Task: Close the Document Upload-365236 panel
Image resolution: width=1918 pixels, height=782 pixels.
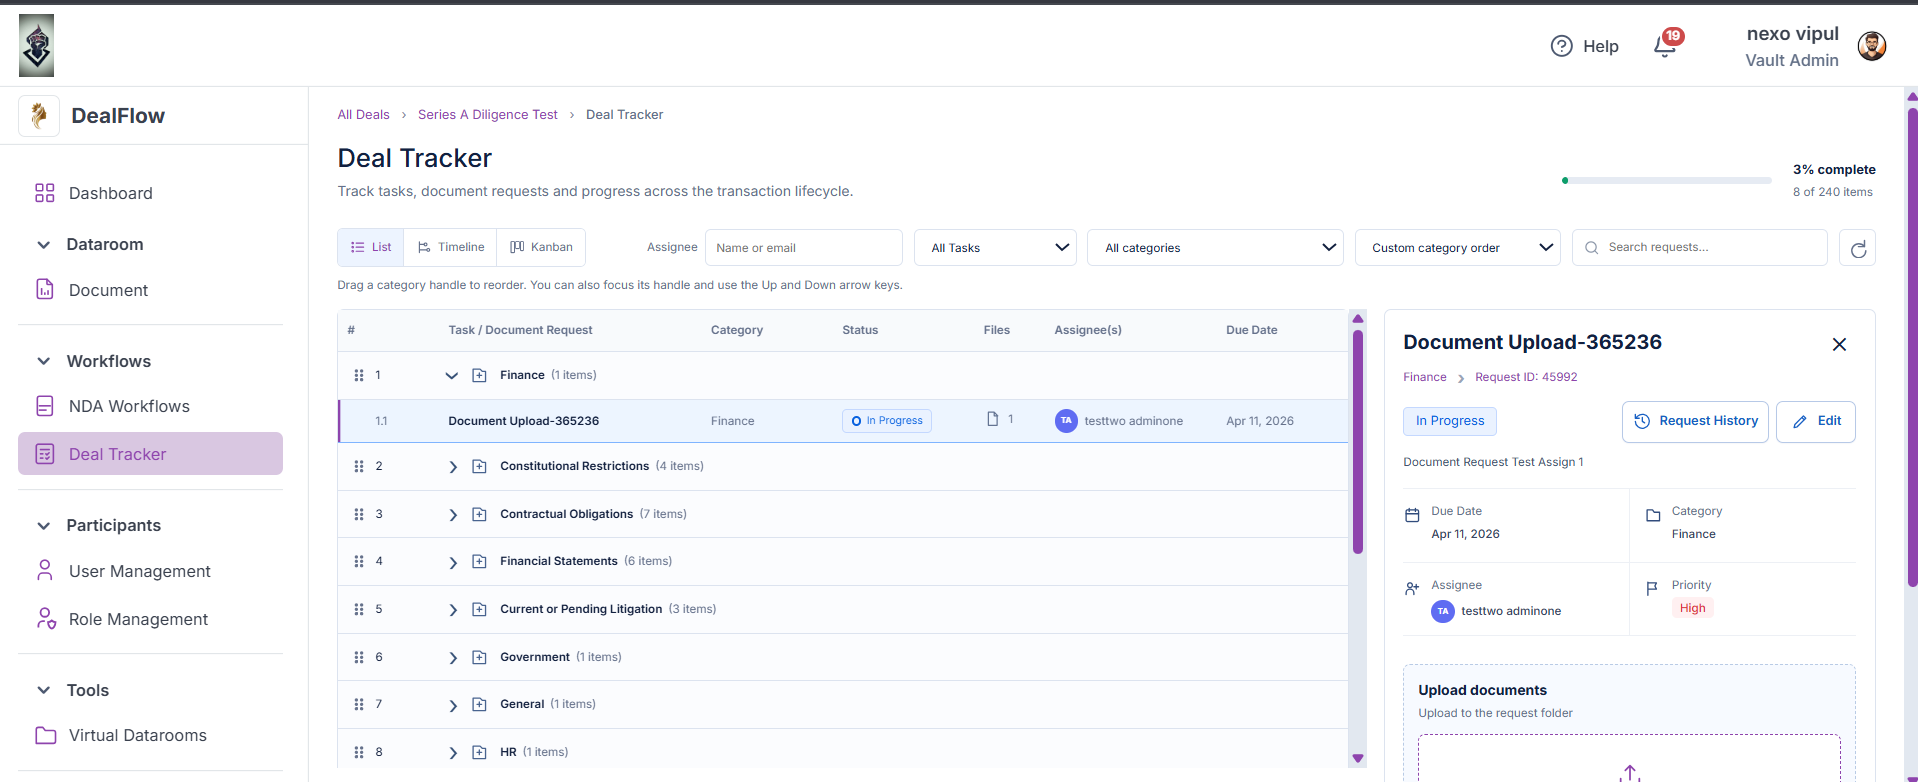Action: (1839, 344)
